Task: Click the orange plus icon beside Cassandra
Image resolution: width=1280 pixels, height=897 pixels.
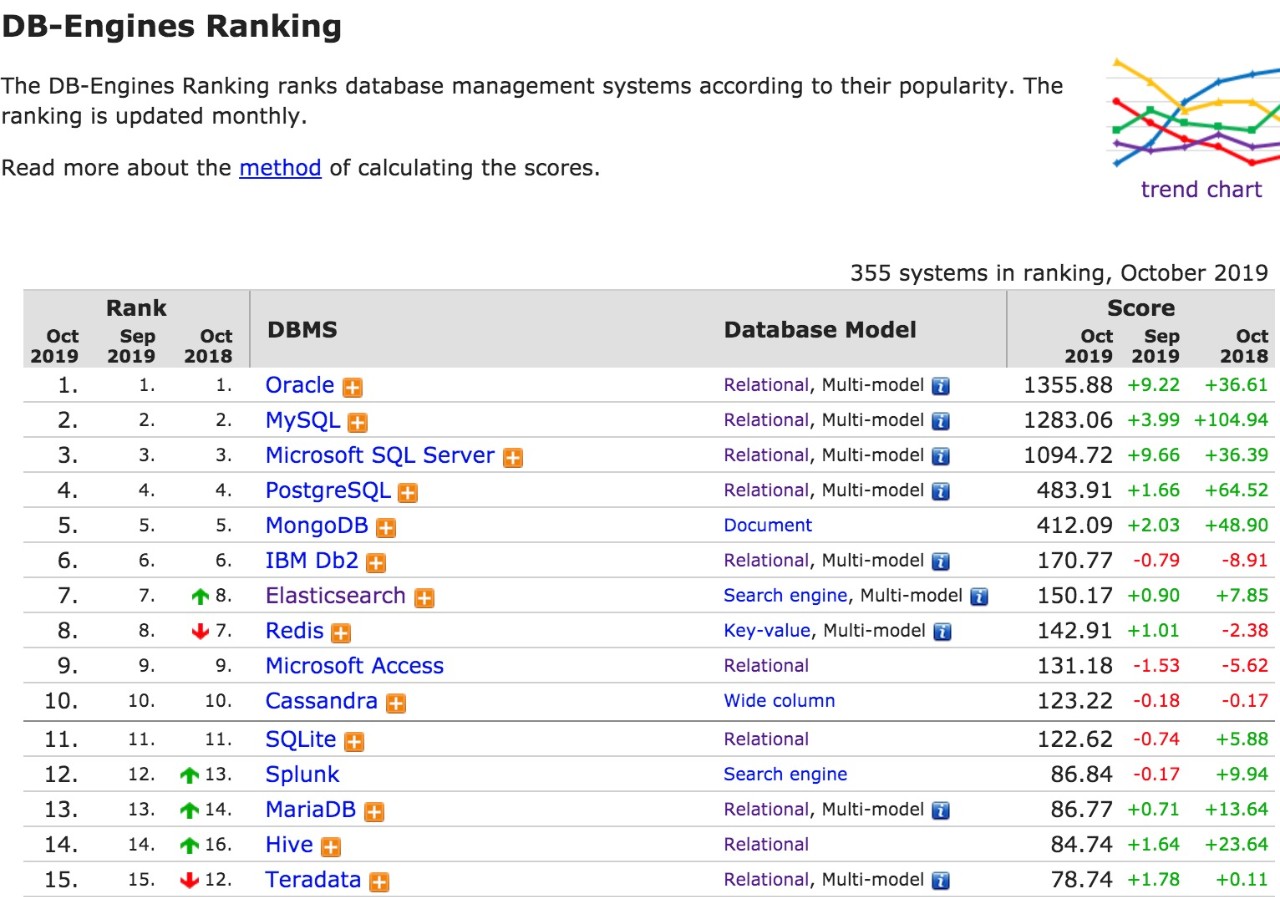Action: click(x=396, y=703)
